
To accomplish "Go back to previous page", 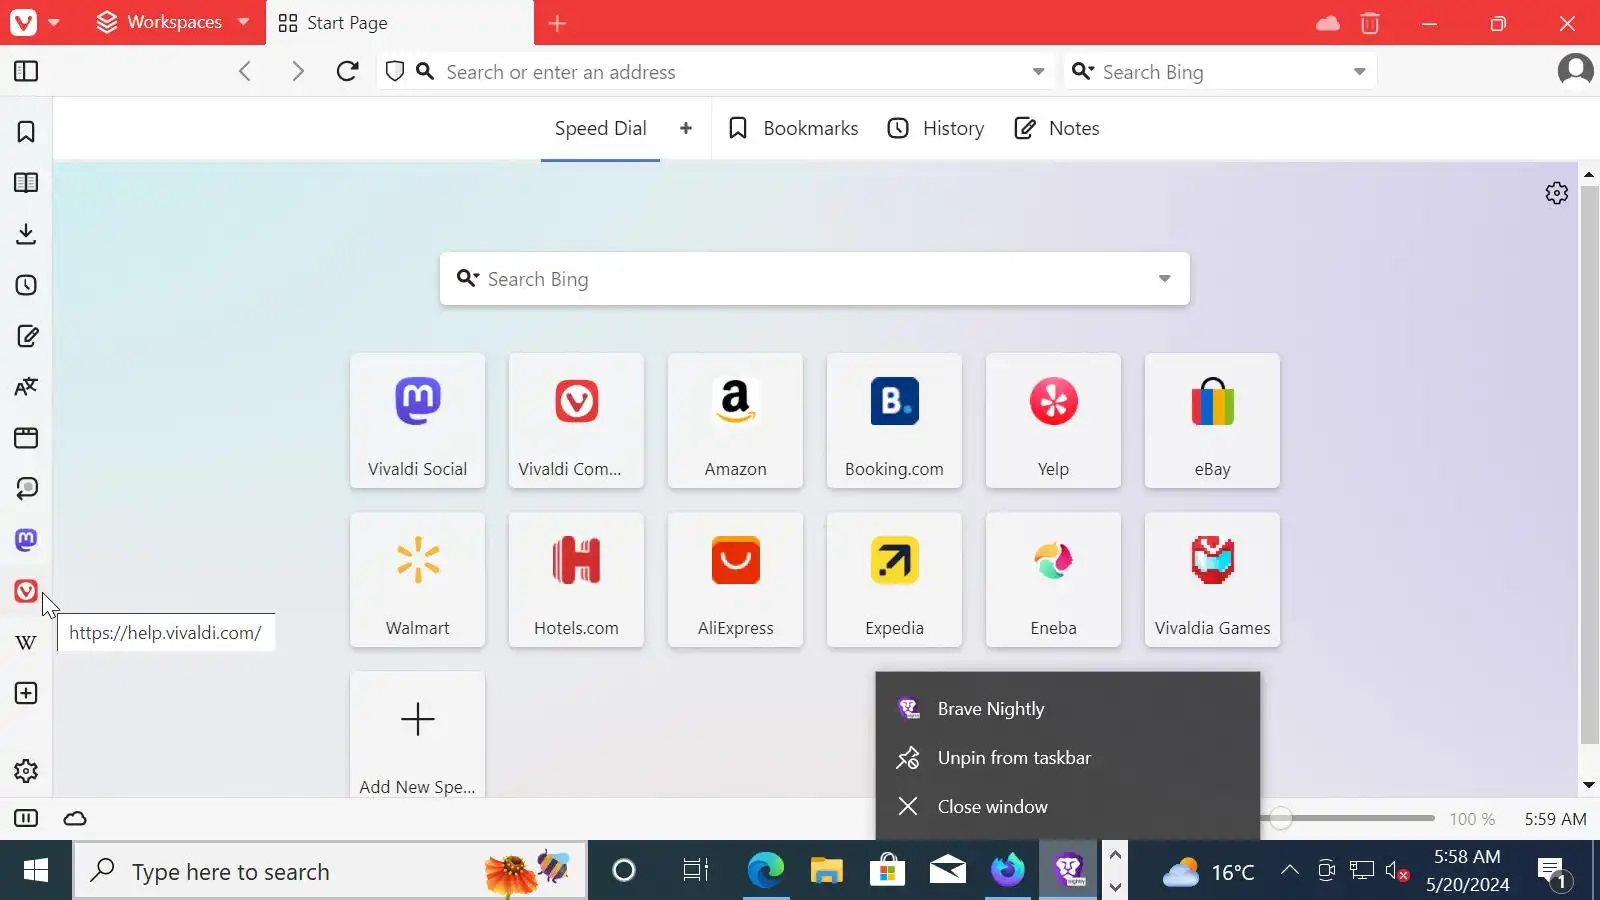I will pyautogui.click(x=245, y=71).
